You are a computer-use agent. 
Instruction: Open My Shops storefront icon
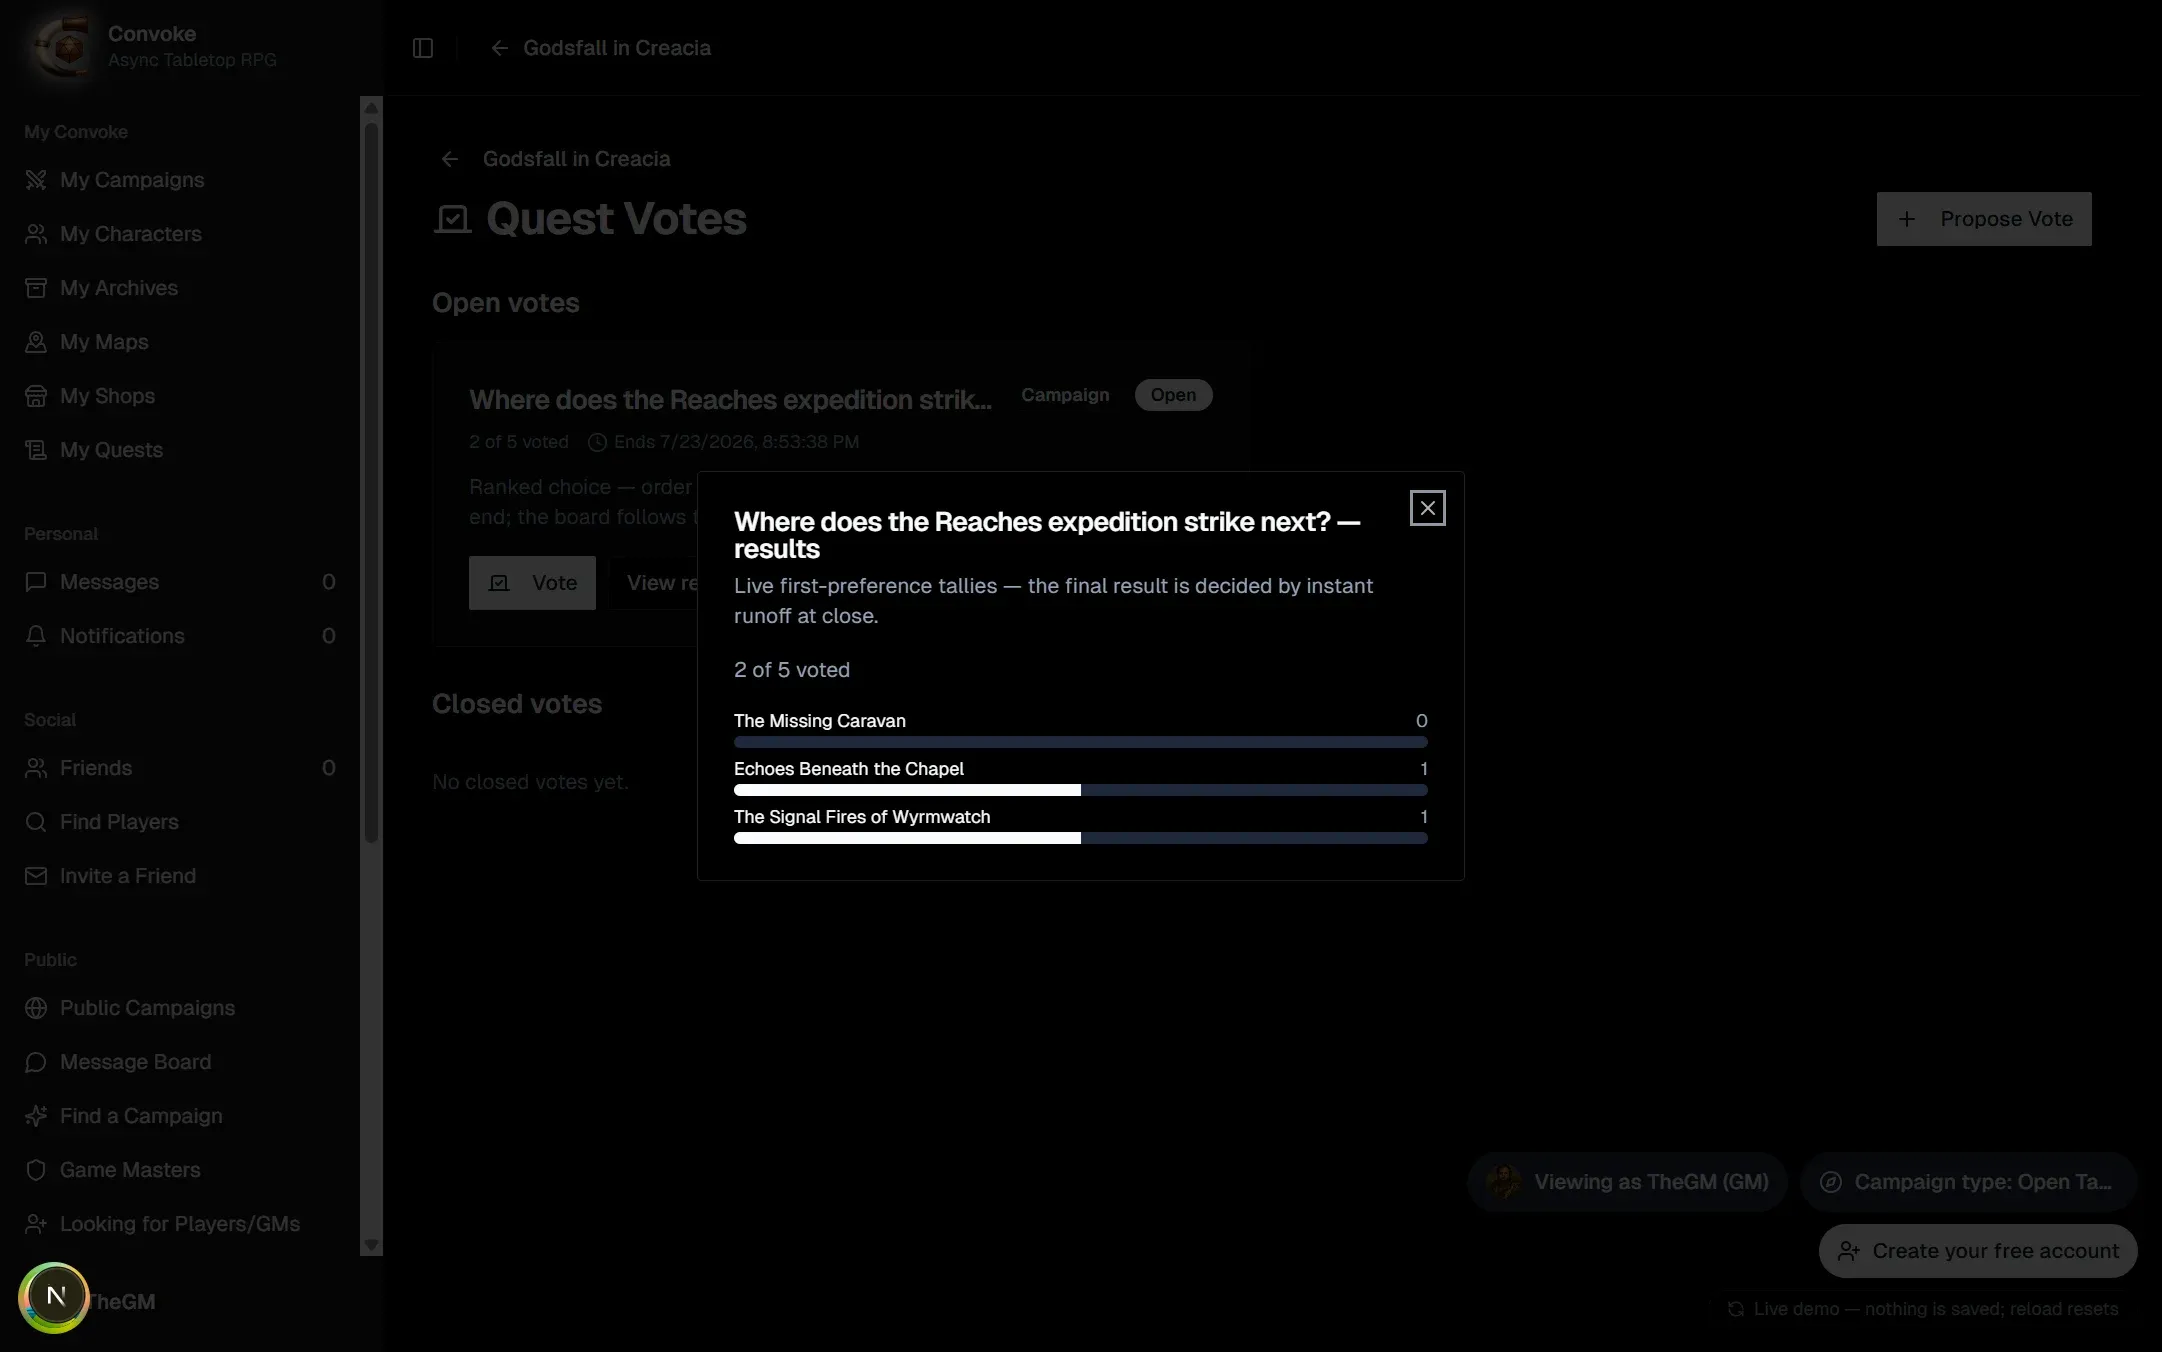click(x=36, y=396)
